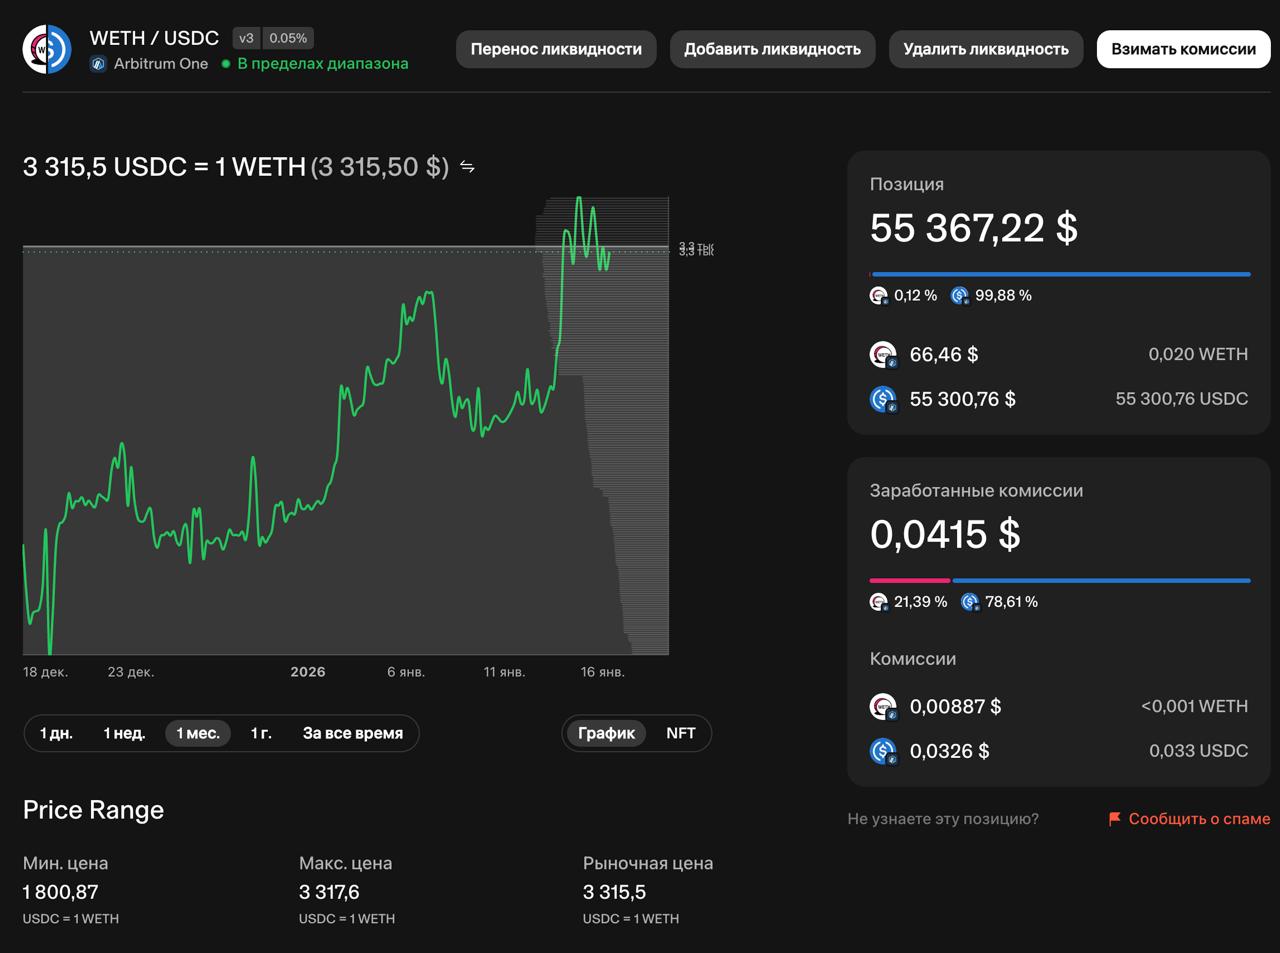Image resolution: width=1280 pixels, height=953 pixels.
Task: Choose the 1 г. chart period
Action: tap(261, 733)
